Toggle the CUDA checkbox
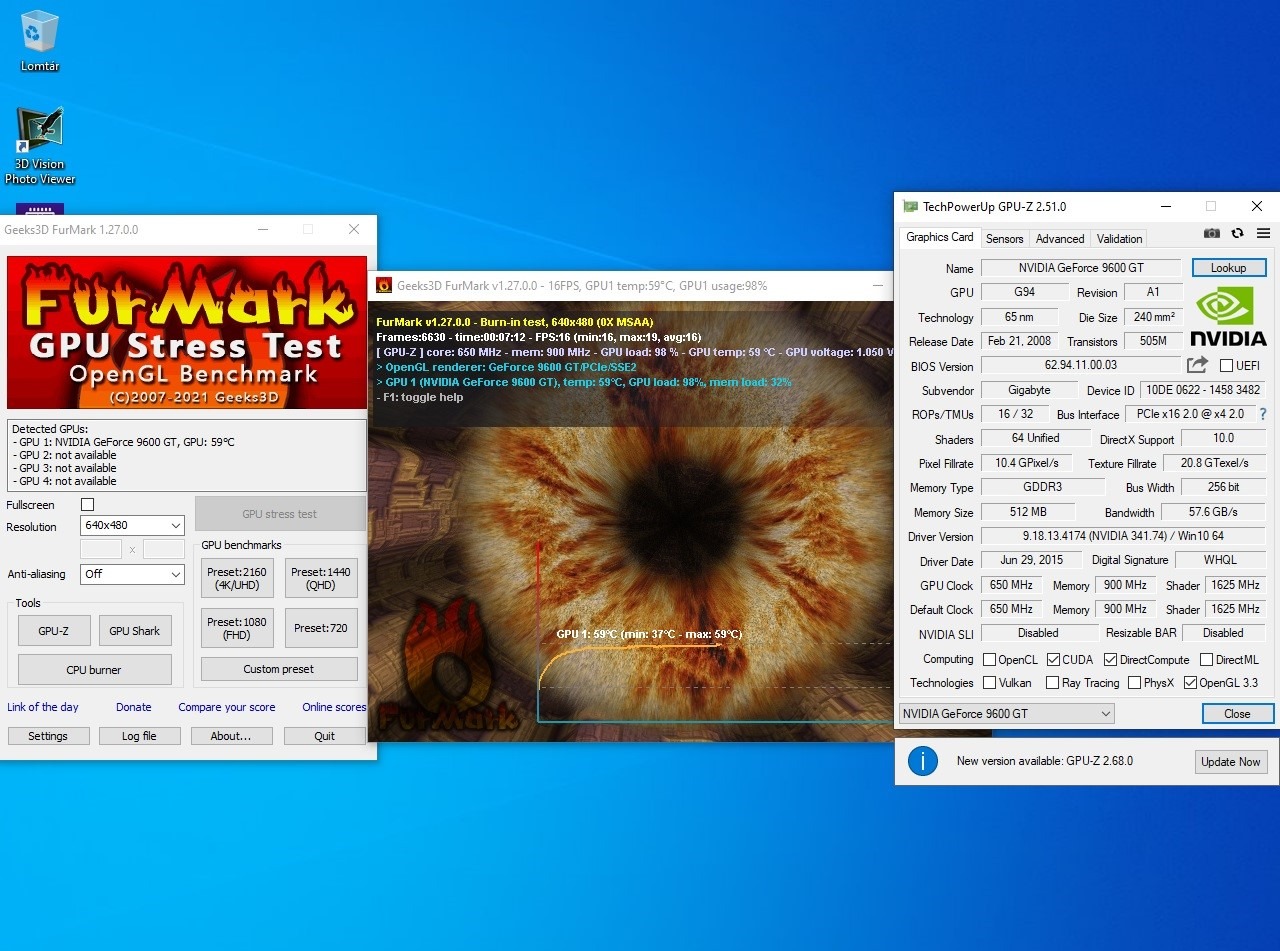The width and height of the screenshot is (1280, 951). pos(1053,660)
